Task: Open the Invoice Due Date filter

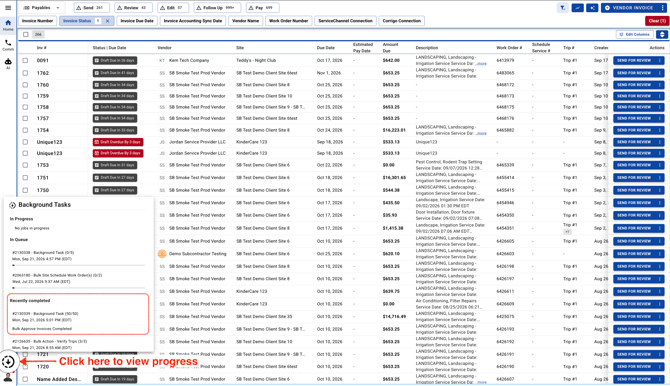Action: click(137, 21)
